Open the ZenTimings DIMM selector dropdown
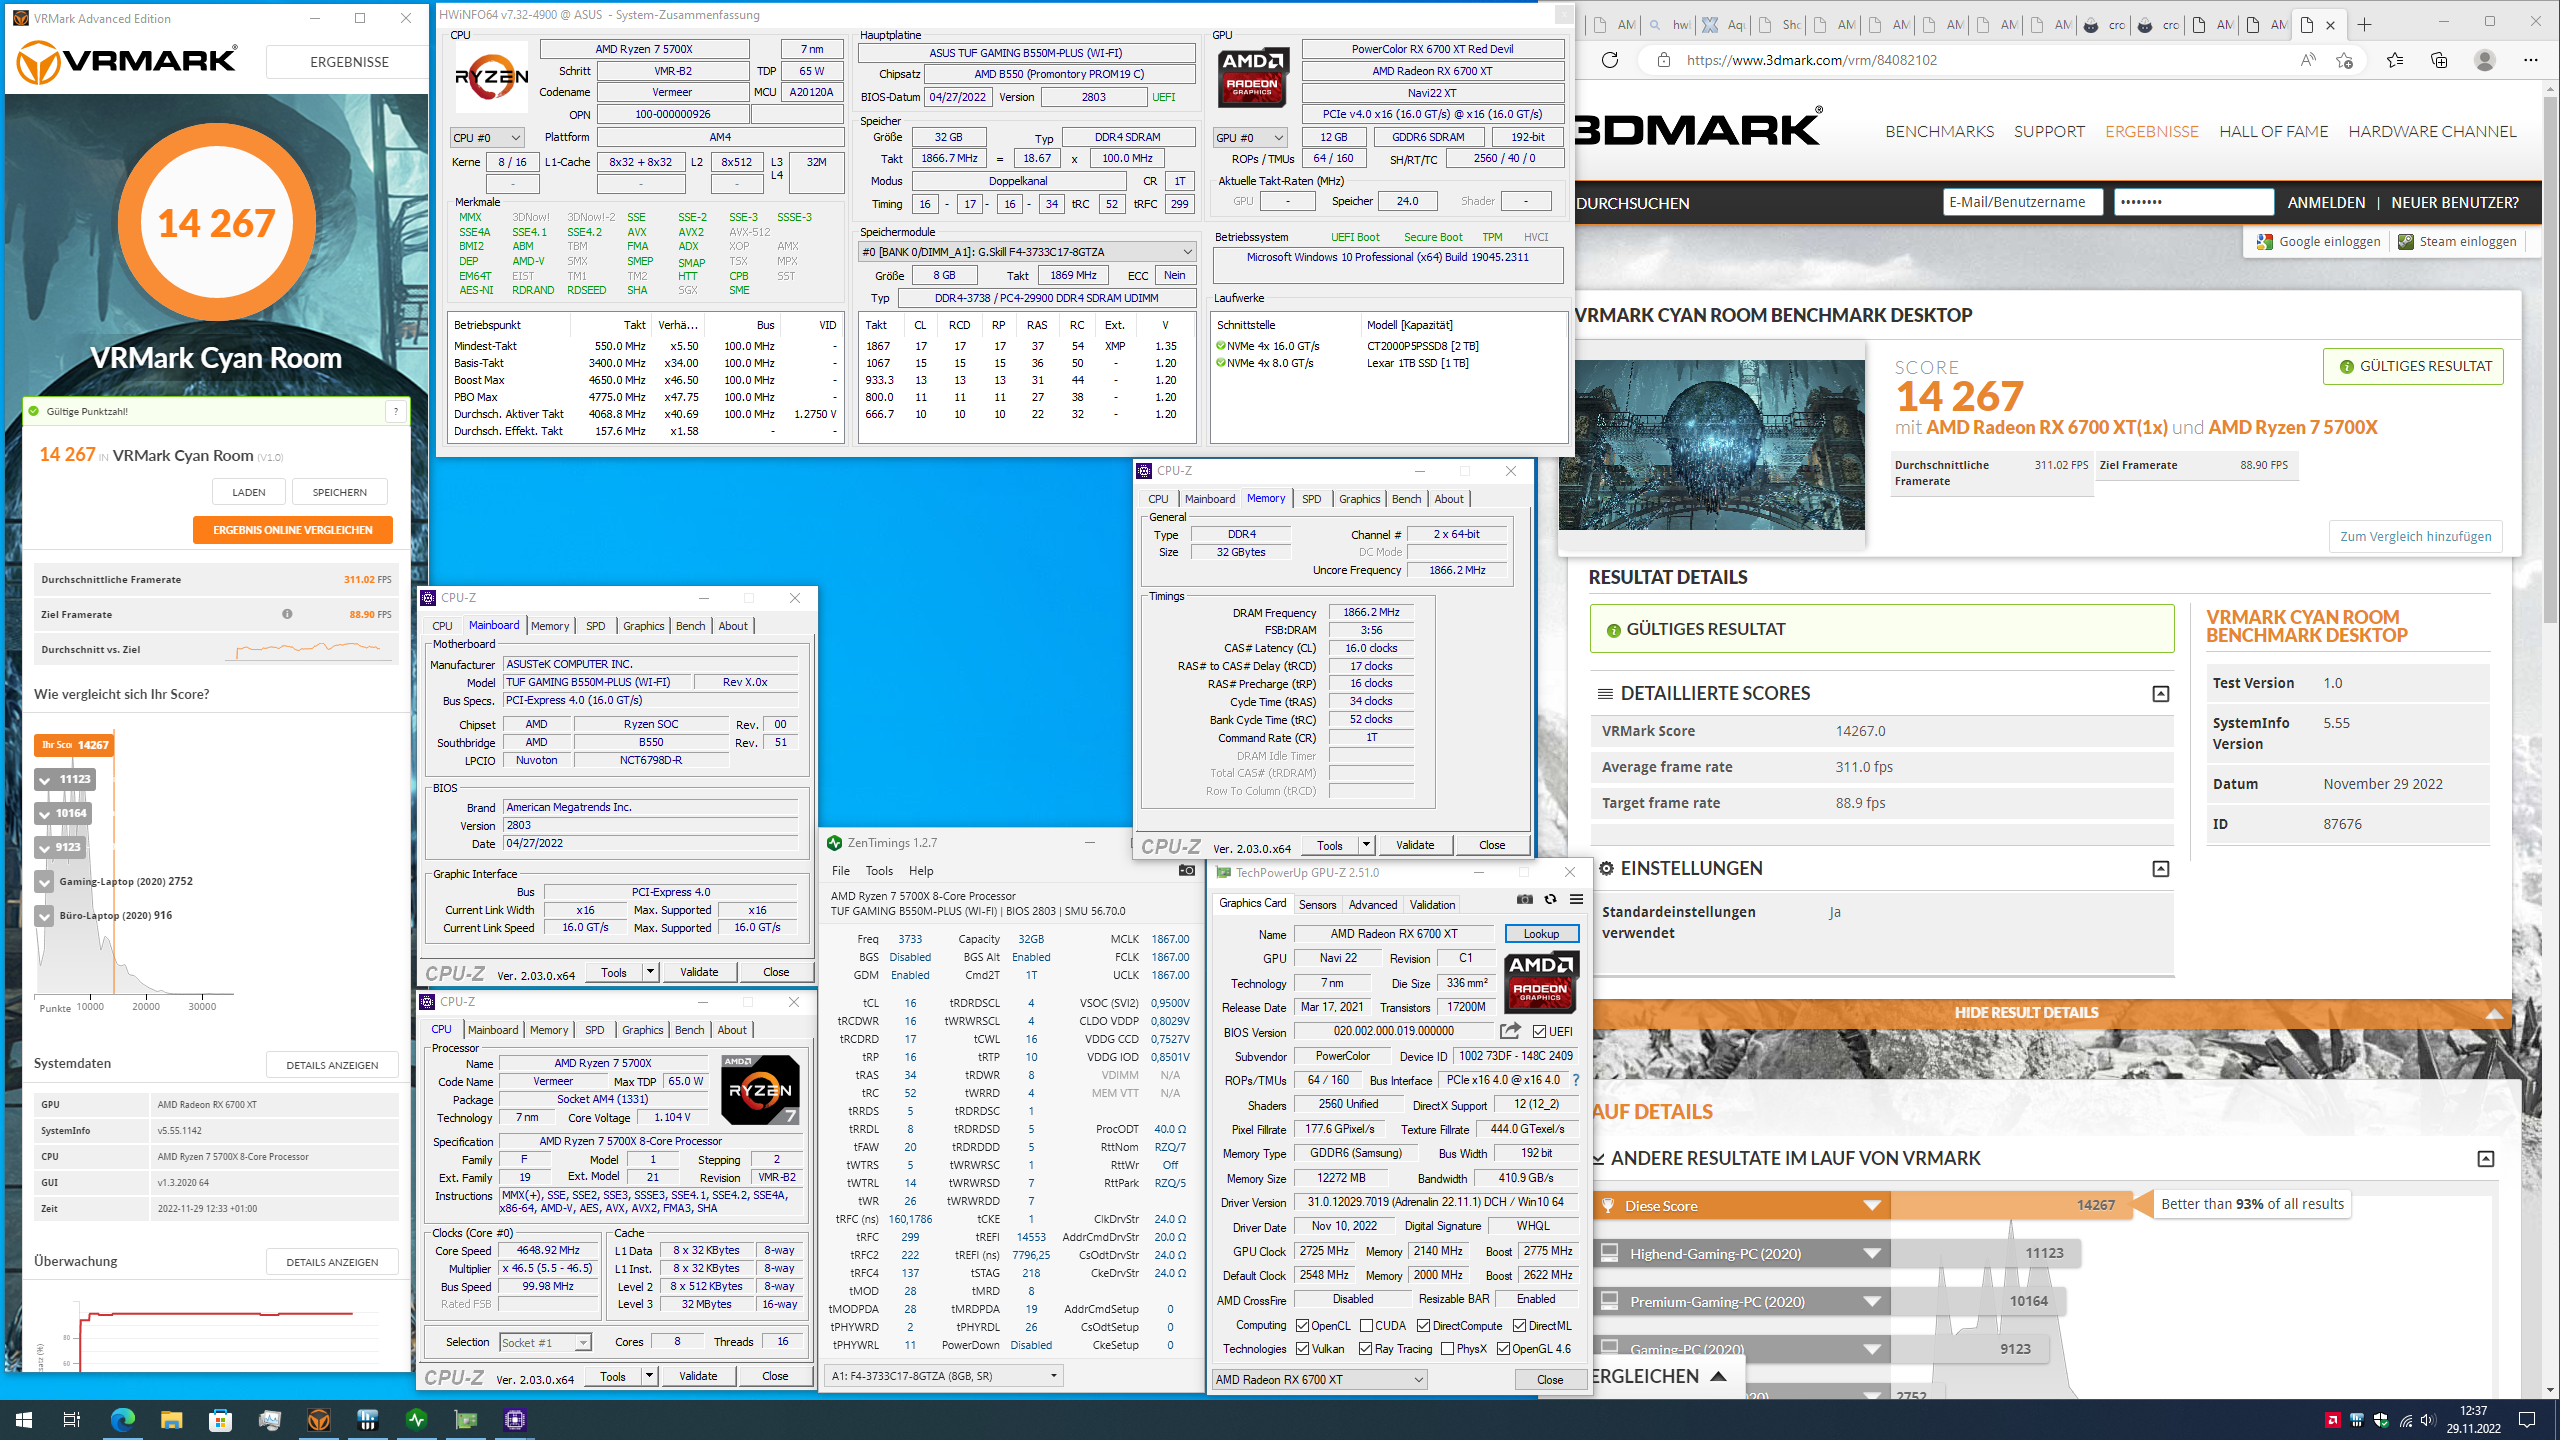This screenshot has height=1440, width=2560. coord(943,1376)
